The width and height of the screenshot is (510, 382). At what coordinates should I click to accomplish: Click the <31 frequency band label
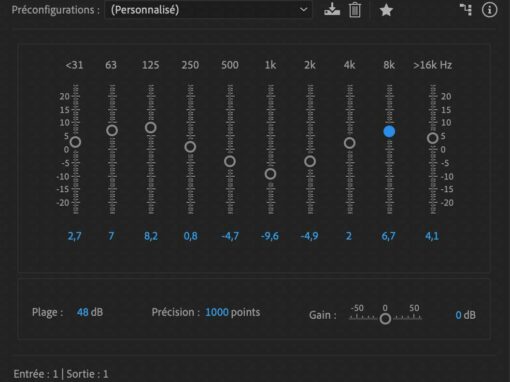(74, 65)
